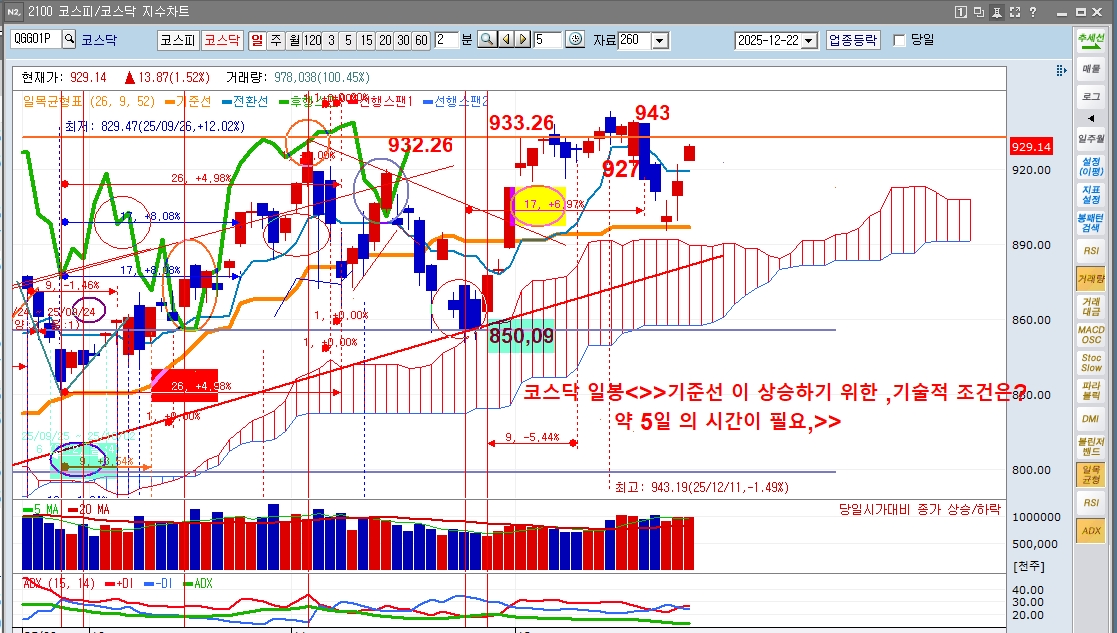
Task: Open 설정(이평) moving average settings
Action: [1091, 167]
